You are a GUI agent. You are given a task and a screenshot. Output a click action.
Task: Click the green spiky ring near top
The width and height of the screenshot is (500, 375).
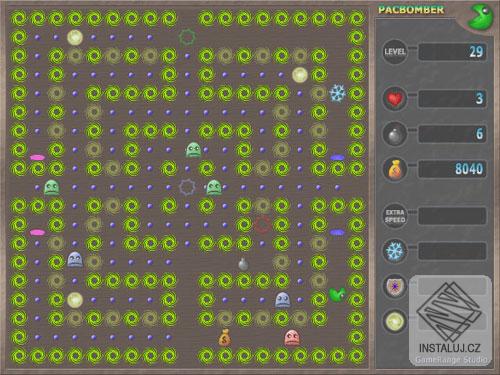click(x=187, y=37)
